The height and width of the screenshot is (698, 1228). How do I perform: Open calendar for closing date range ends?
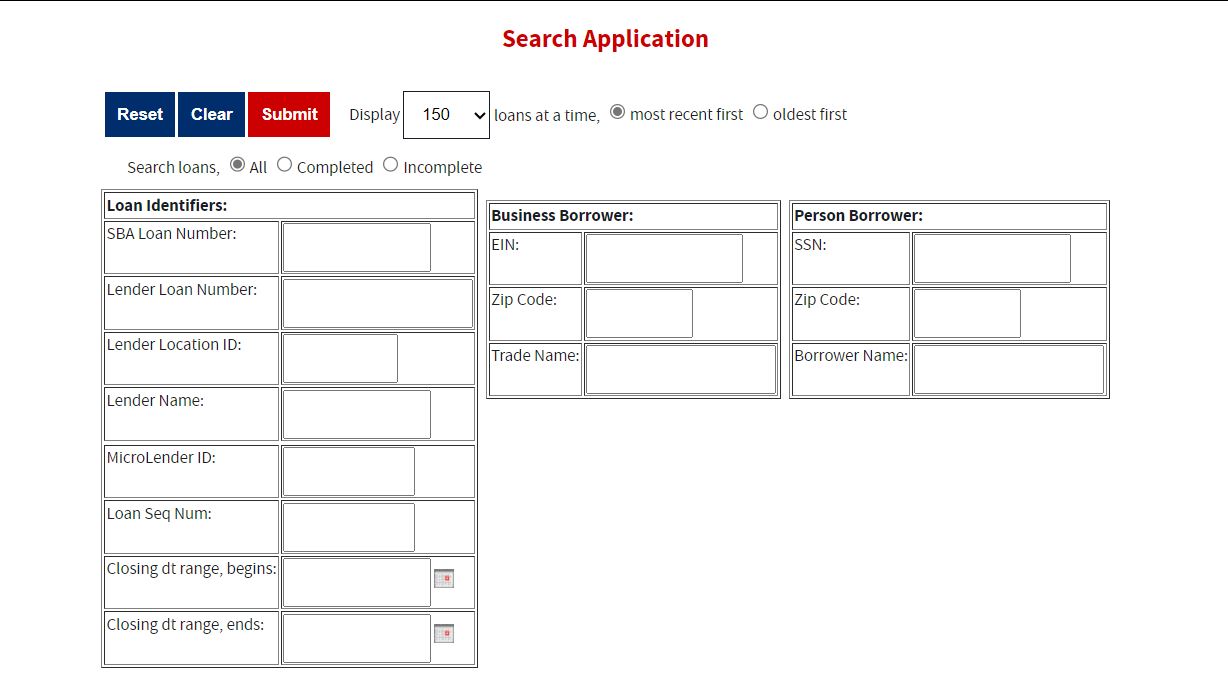pos(443,634)
